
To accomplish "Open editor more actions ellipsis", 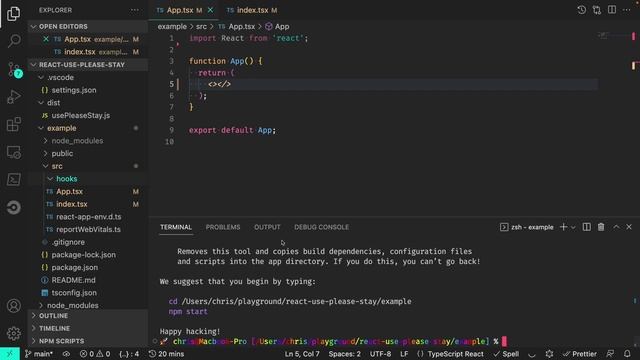I will tap(627, 10).
